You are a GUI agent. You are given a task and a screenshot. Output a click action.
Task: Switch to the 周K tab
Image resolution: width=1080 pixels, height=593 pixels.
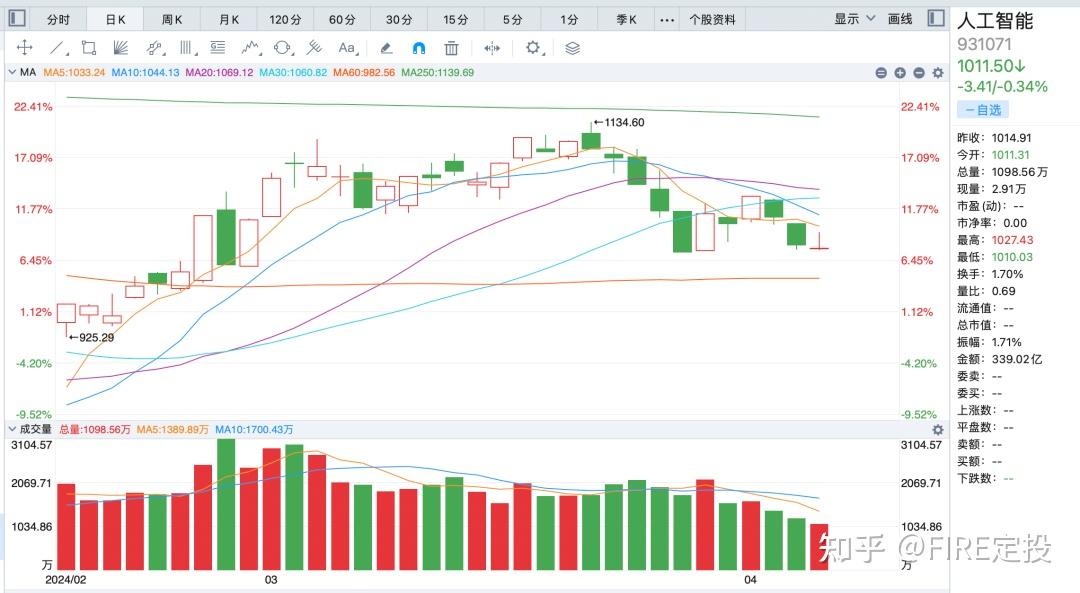click(172, 19)
